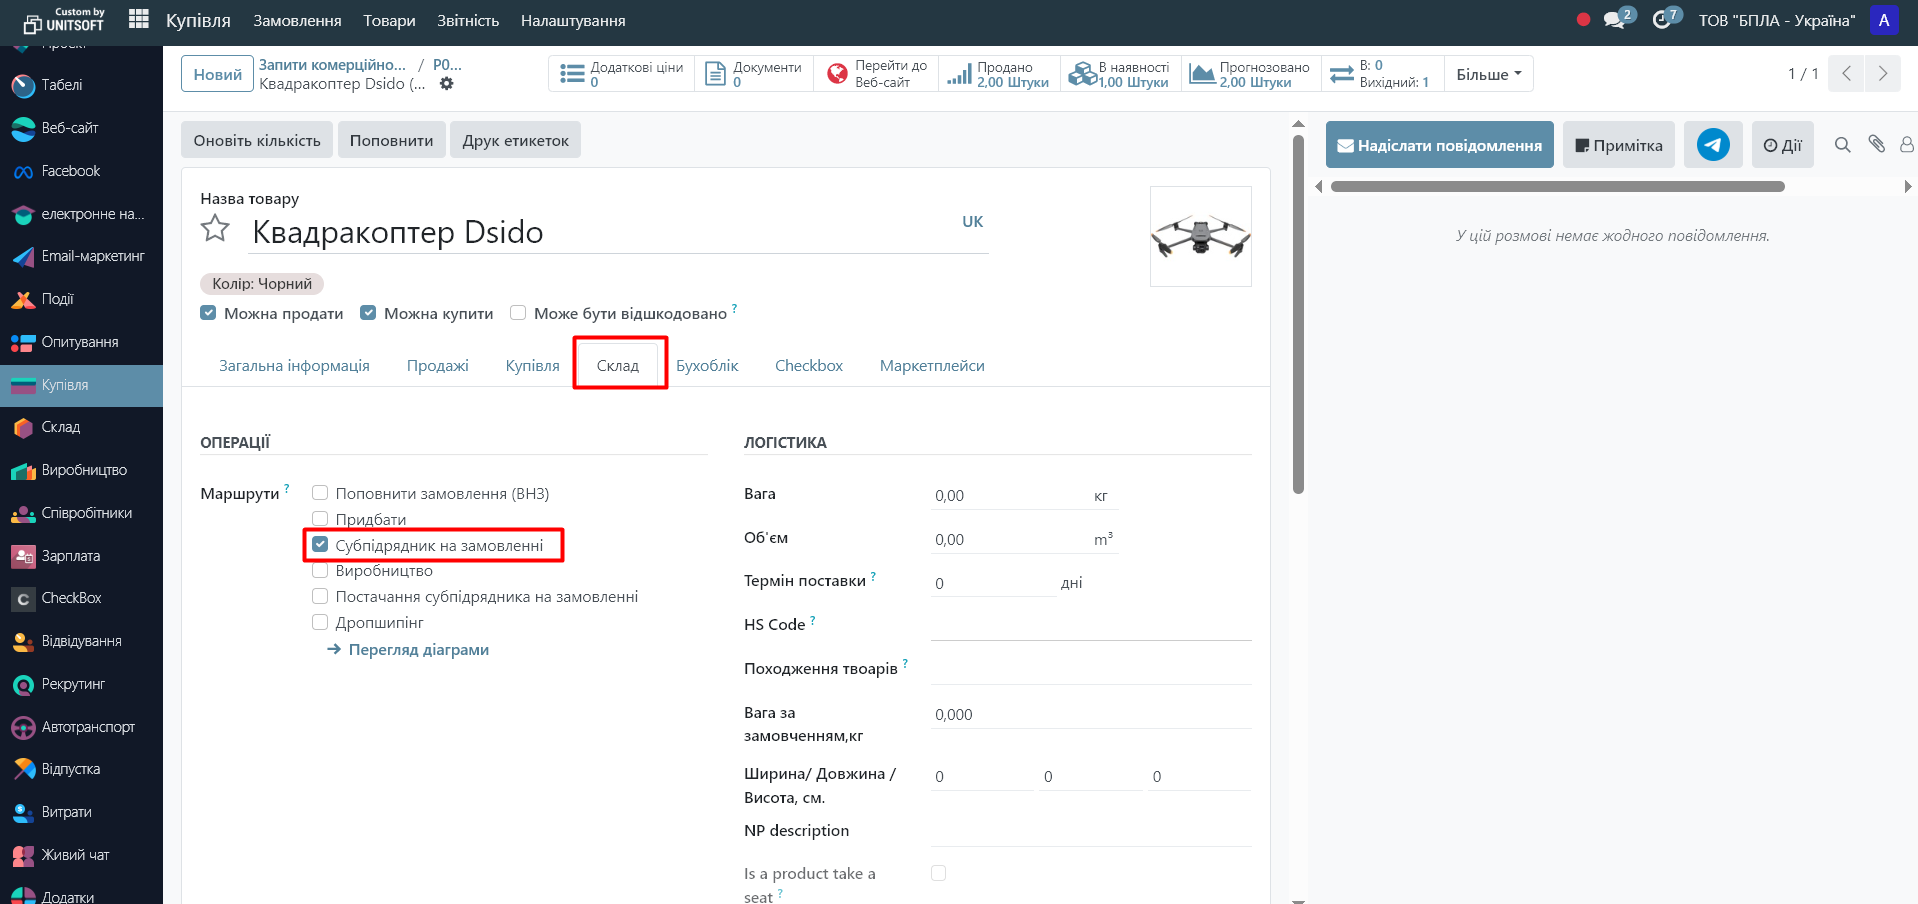1918x904 pixels.
Task: Click the form vertical scrollbar thumb
Action: tap(1298, 314)
